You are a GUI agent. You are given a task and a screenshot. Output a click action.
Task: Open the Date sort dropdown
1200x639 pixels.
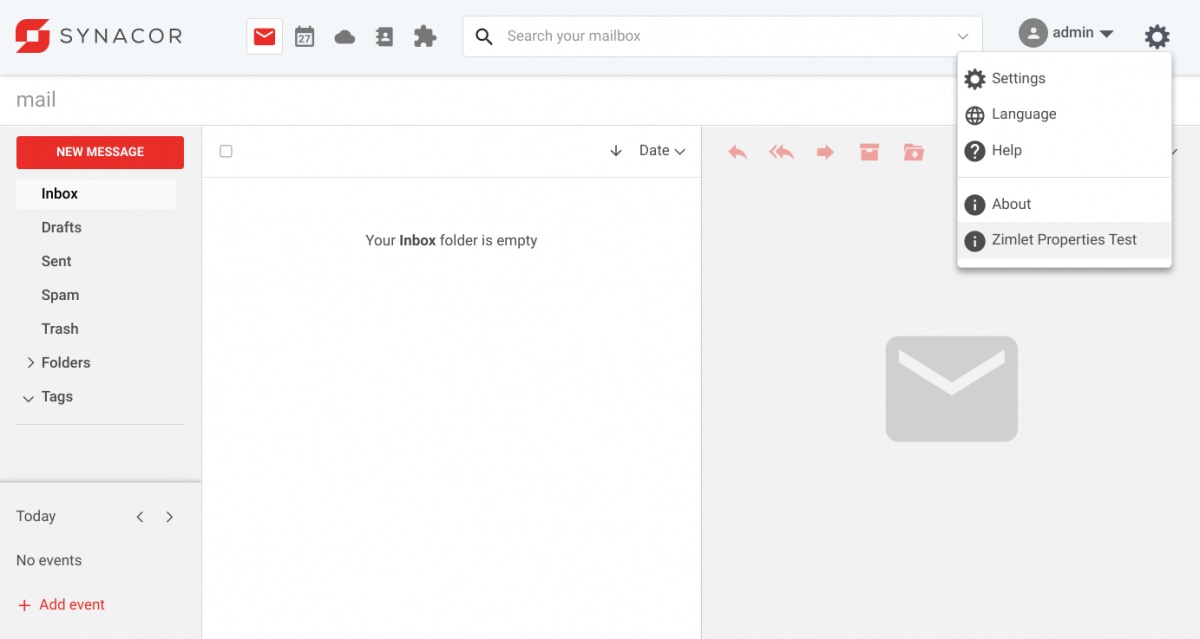pos(662,151)
